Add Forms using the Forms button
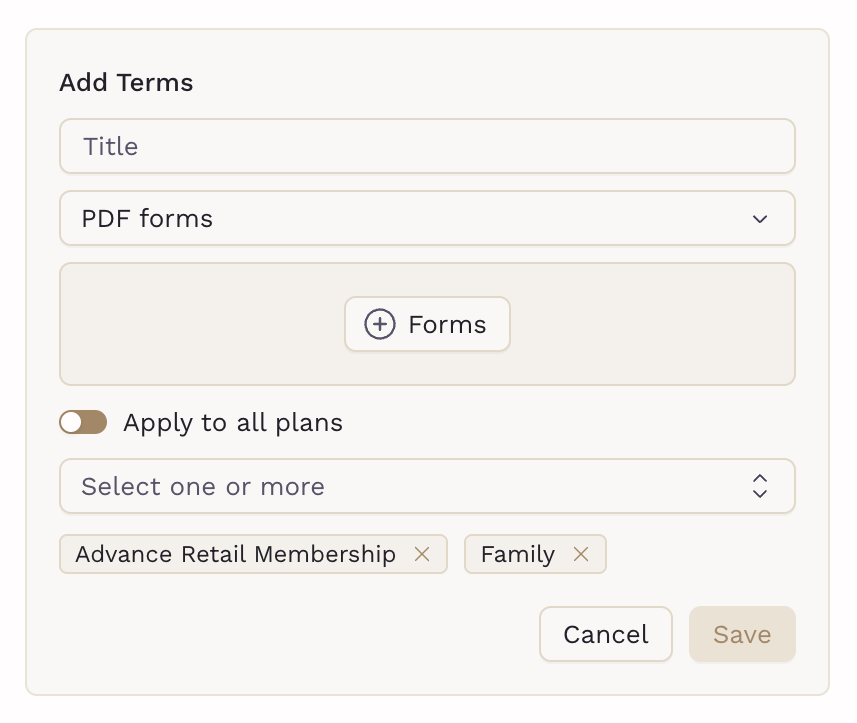This screenshot has height=723, width=857. pyautogui.click(x=427, y=324)
